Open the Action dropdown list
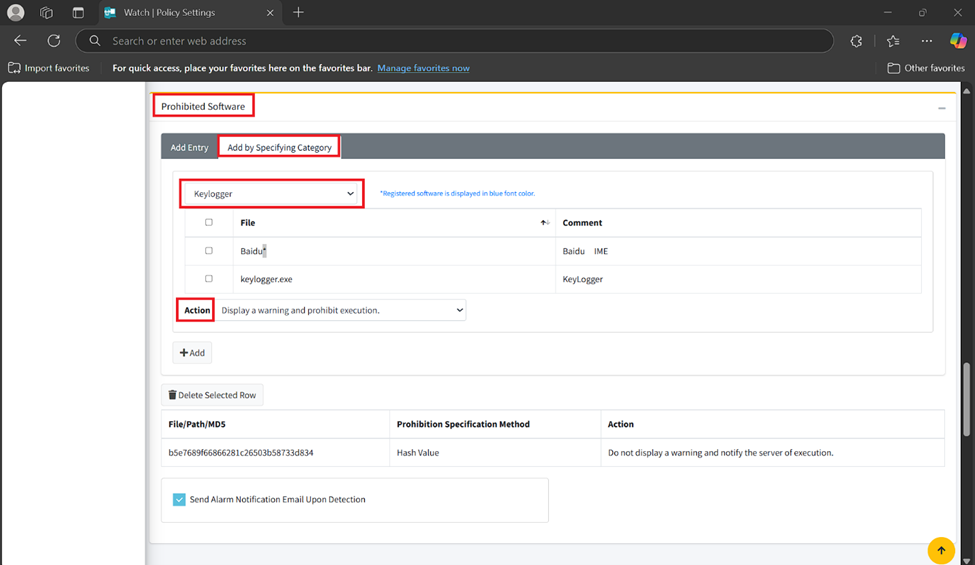This screenshot has height=565, width=975. tap(341, 311)
